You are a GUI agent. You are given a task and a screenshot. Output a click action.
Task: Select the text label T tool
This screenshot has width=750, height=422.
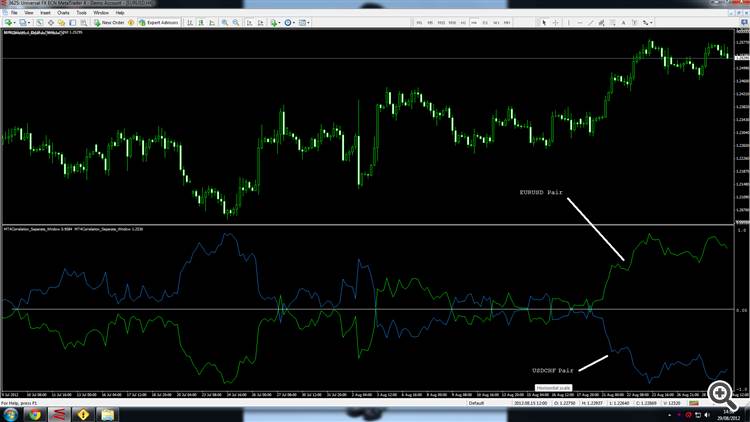tap(634, 22)
